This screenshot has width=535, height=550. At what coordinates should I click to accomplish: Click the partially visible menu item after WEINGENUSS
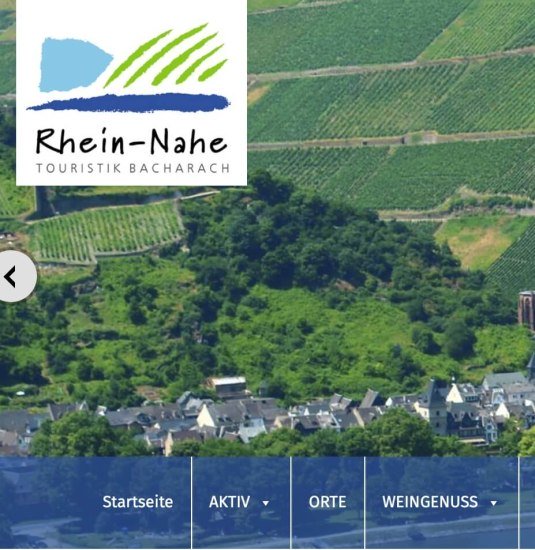pos(527,503)
